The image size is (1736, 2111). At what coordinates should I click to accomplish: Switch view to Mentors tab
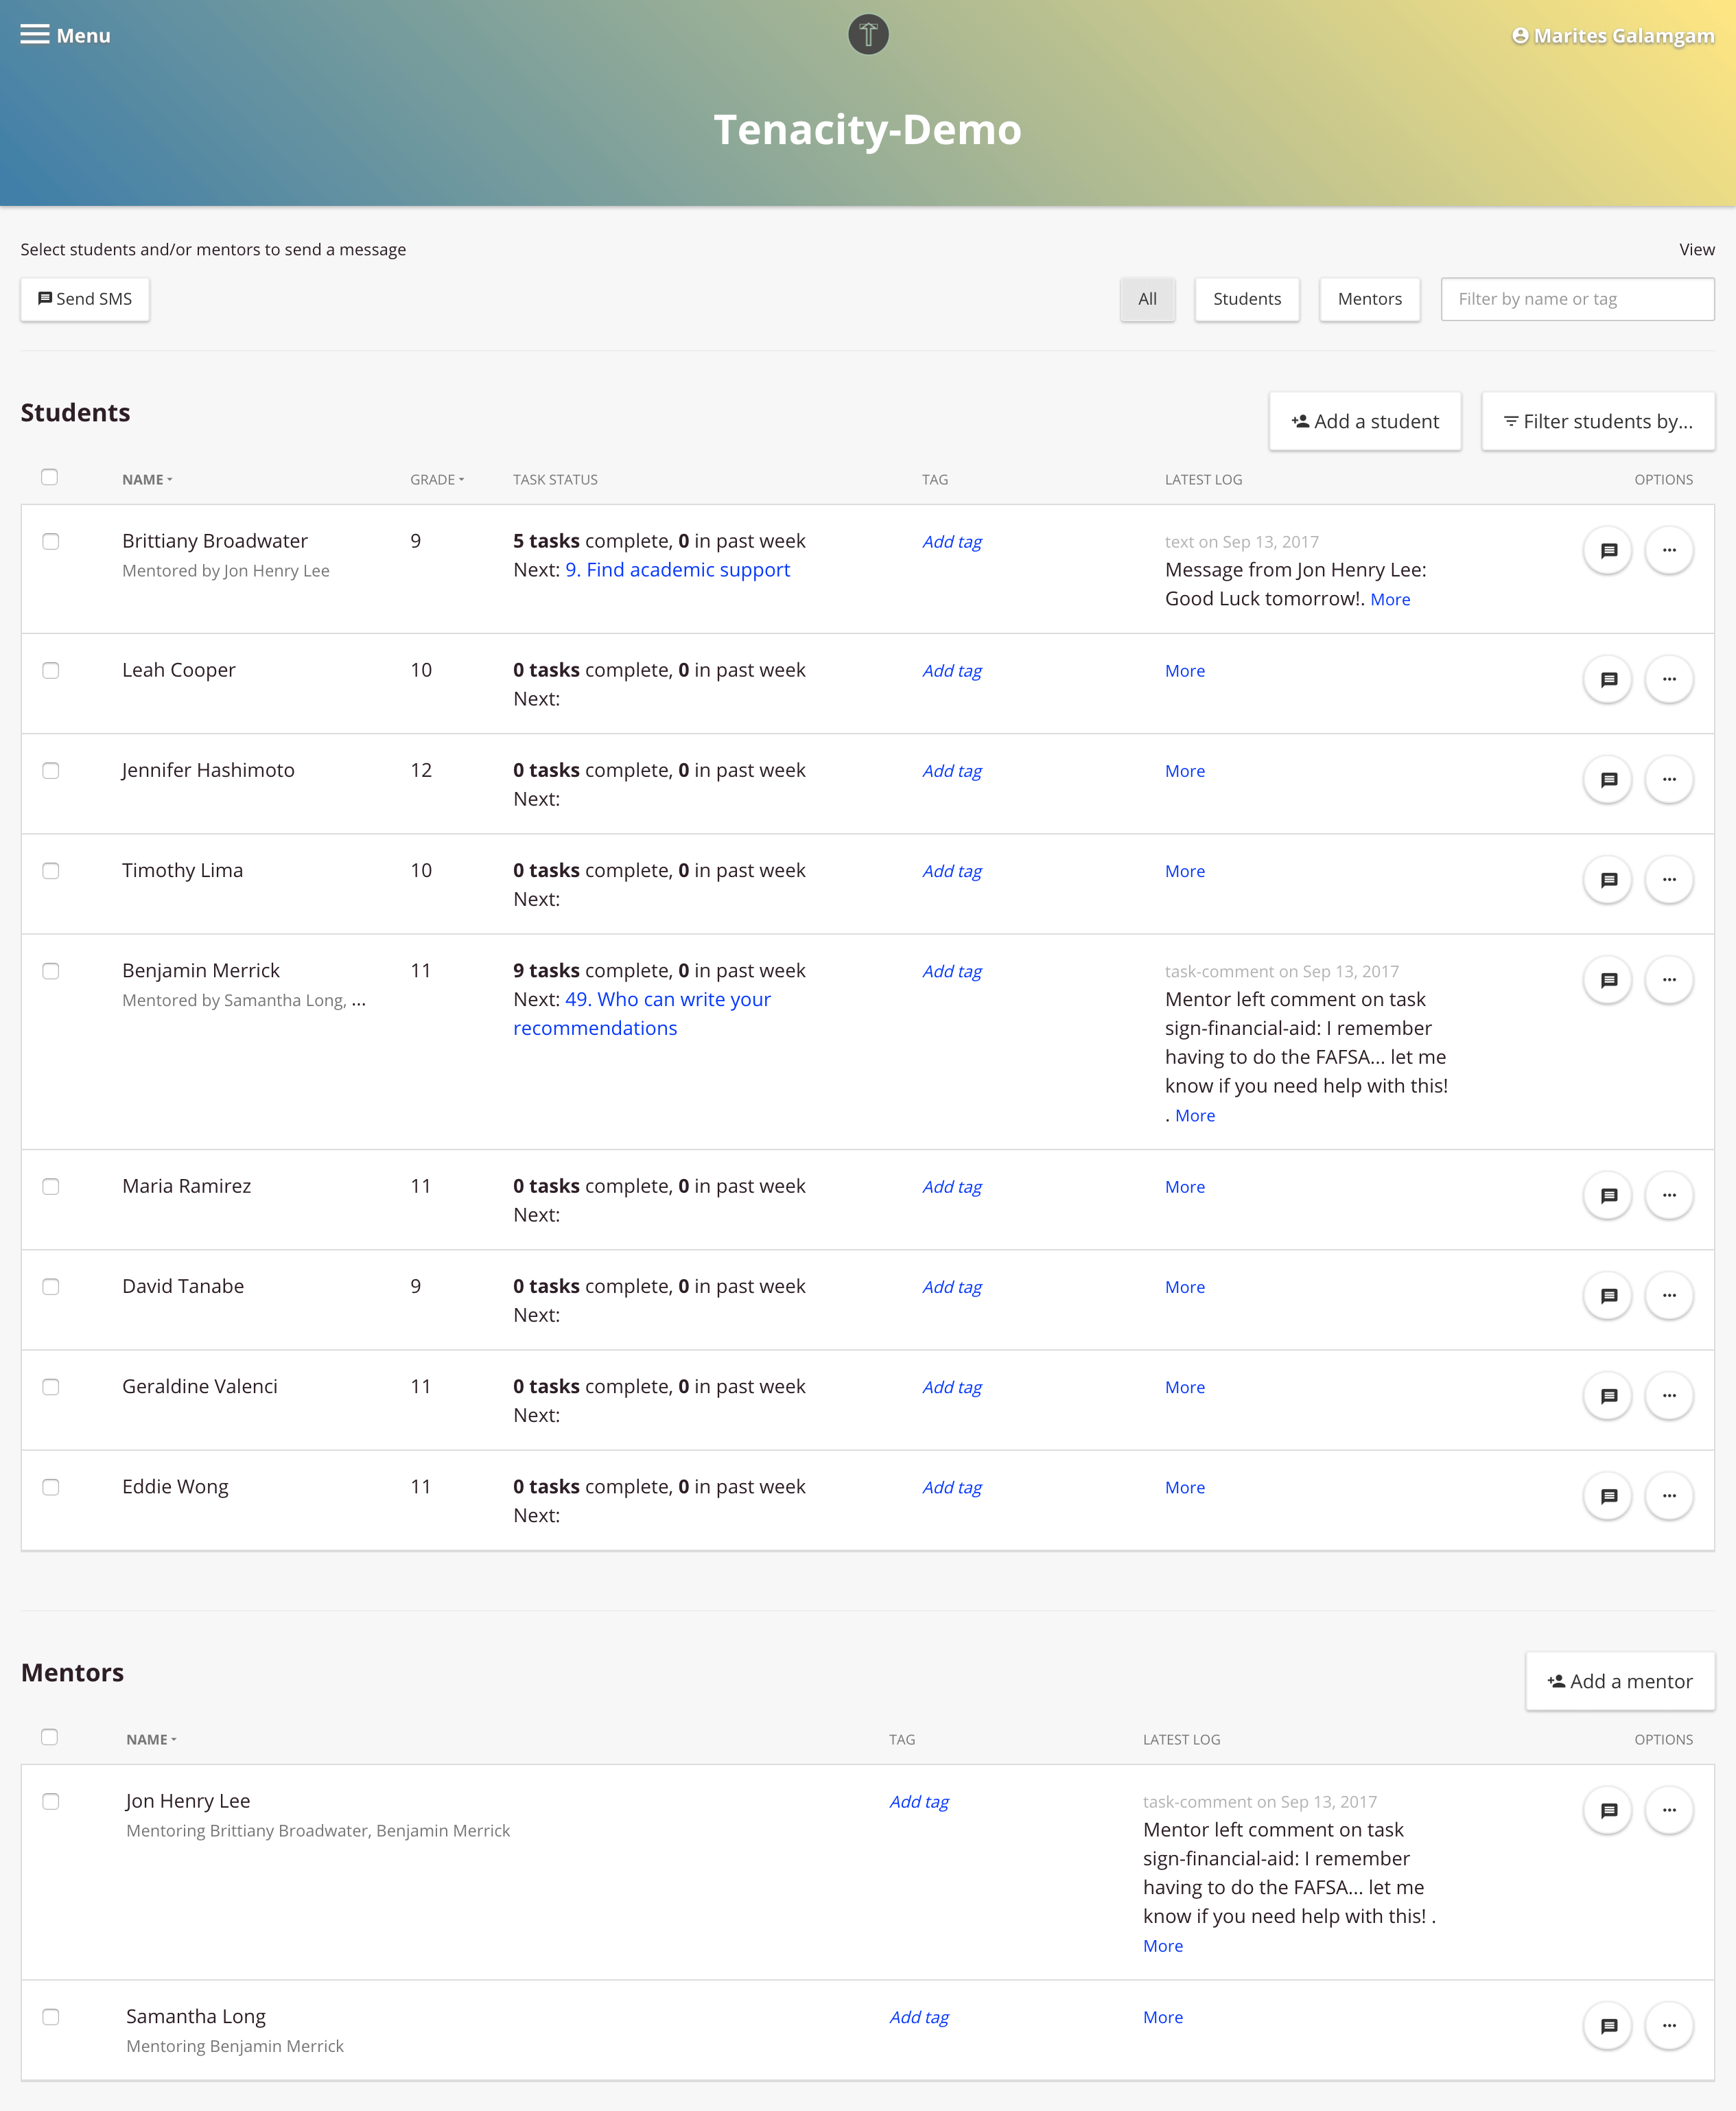tap(1369, 299)
